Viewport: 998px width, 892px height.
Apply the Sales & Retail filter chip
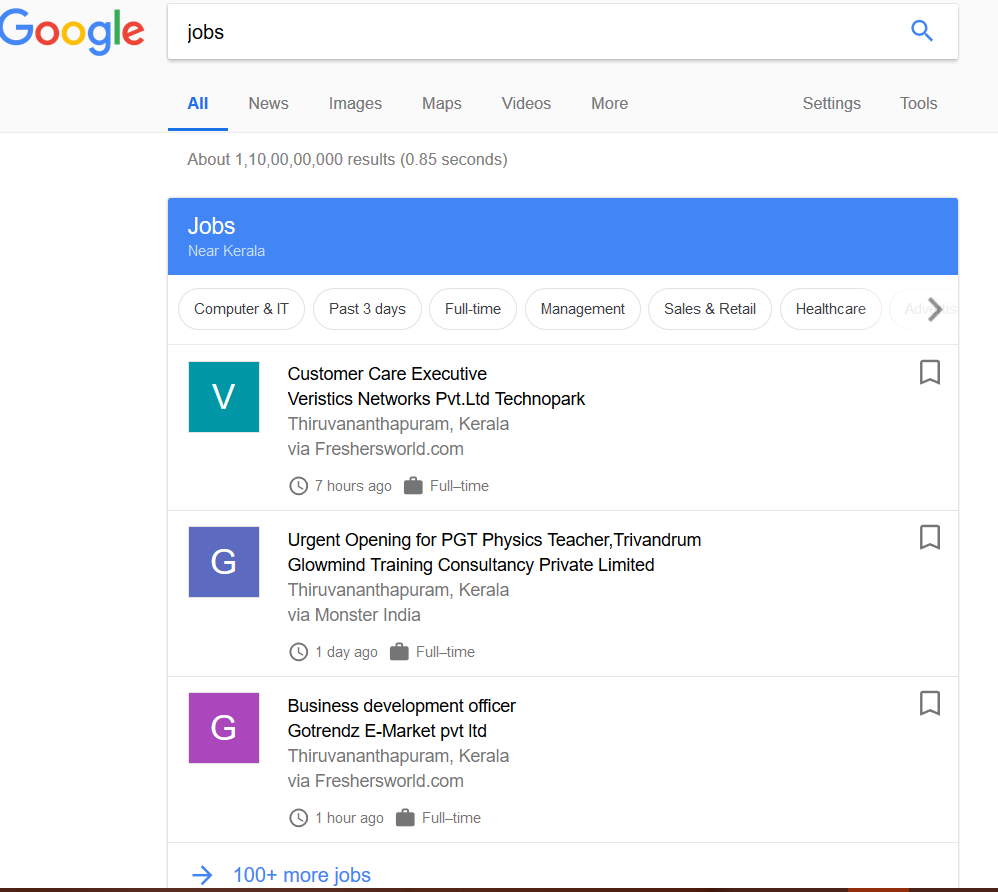click(710, 309)
